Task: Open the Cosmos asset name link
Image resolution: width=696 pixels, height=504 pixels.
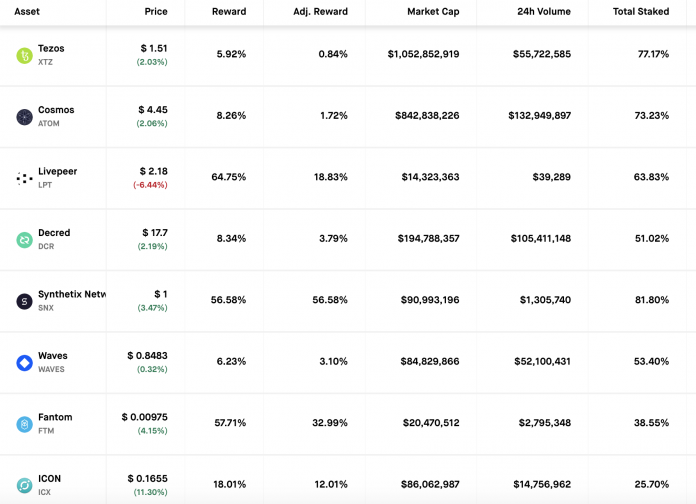Action: click(x=56, y=110)
